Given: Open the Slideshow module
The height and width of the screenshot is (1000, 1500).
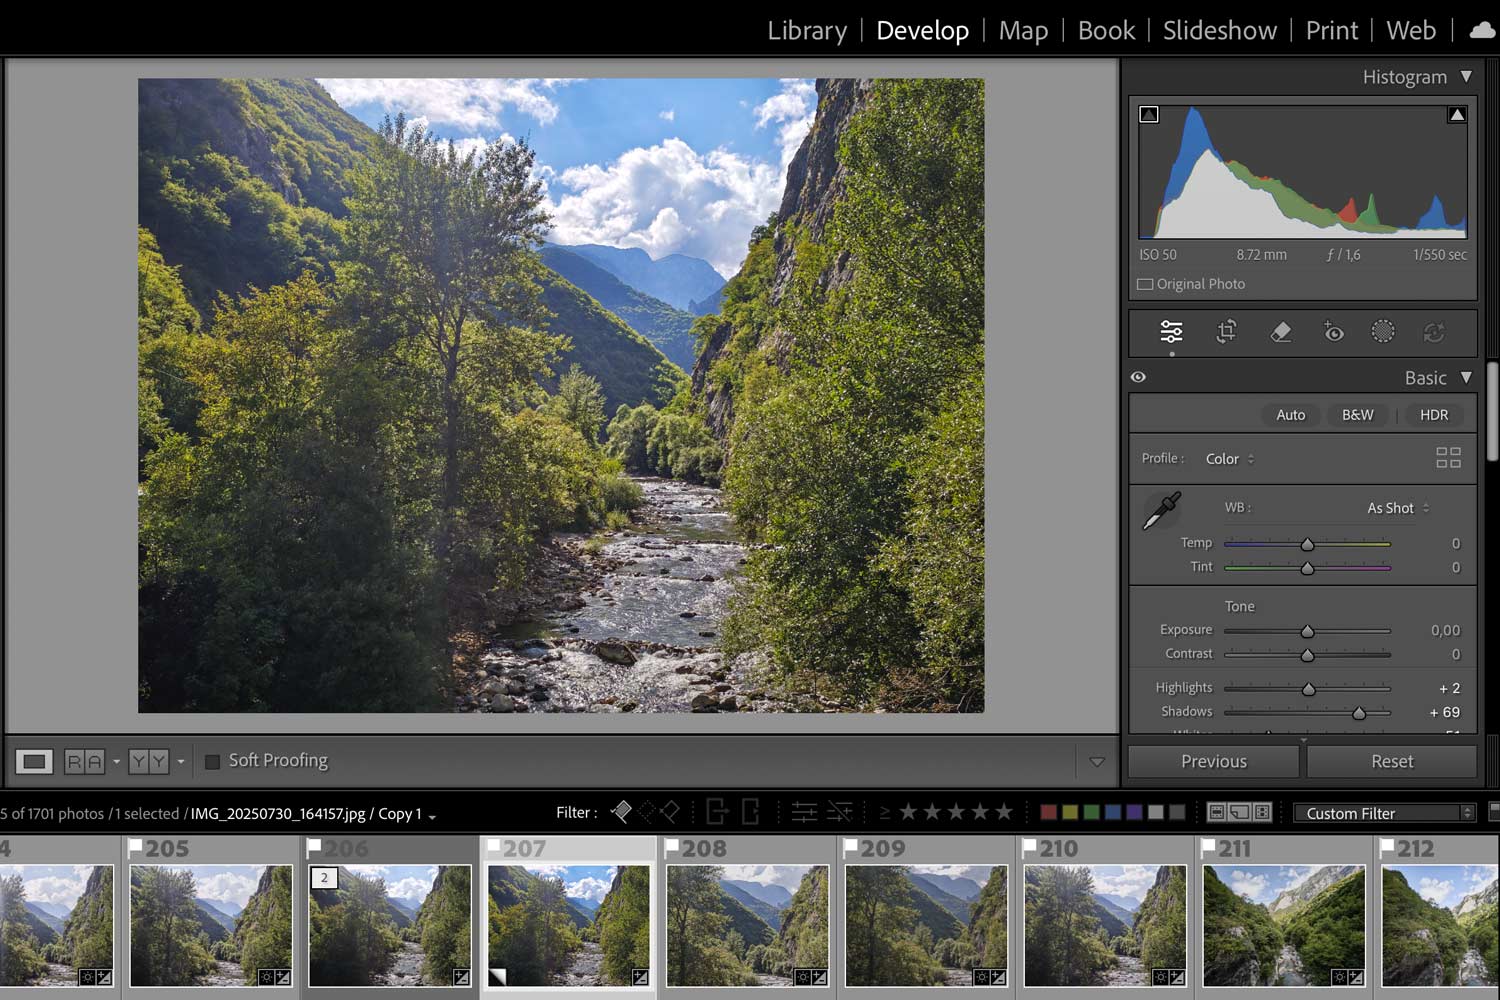Looking at the screenshot, I should [x=1219, y=31].
